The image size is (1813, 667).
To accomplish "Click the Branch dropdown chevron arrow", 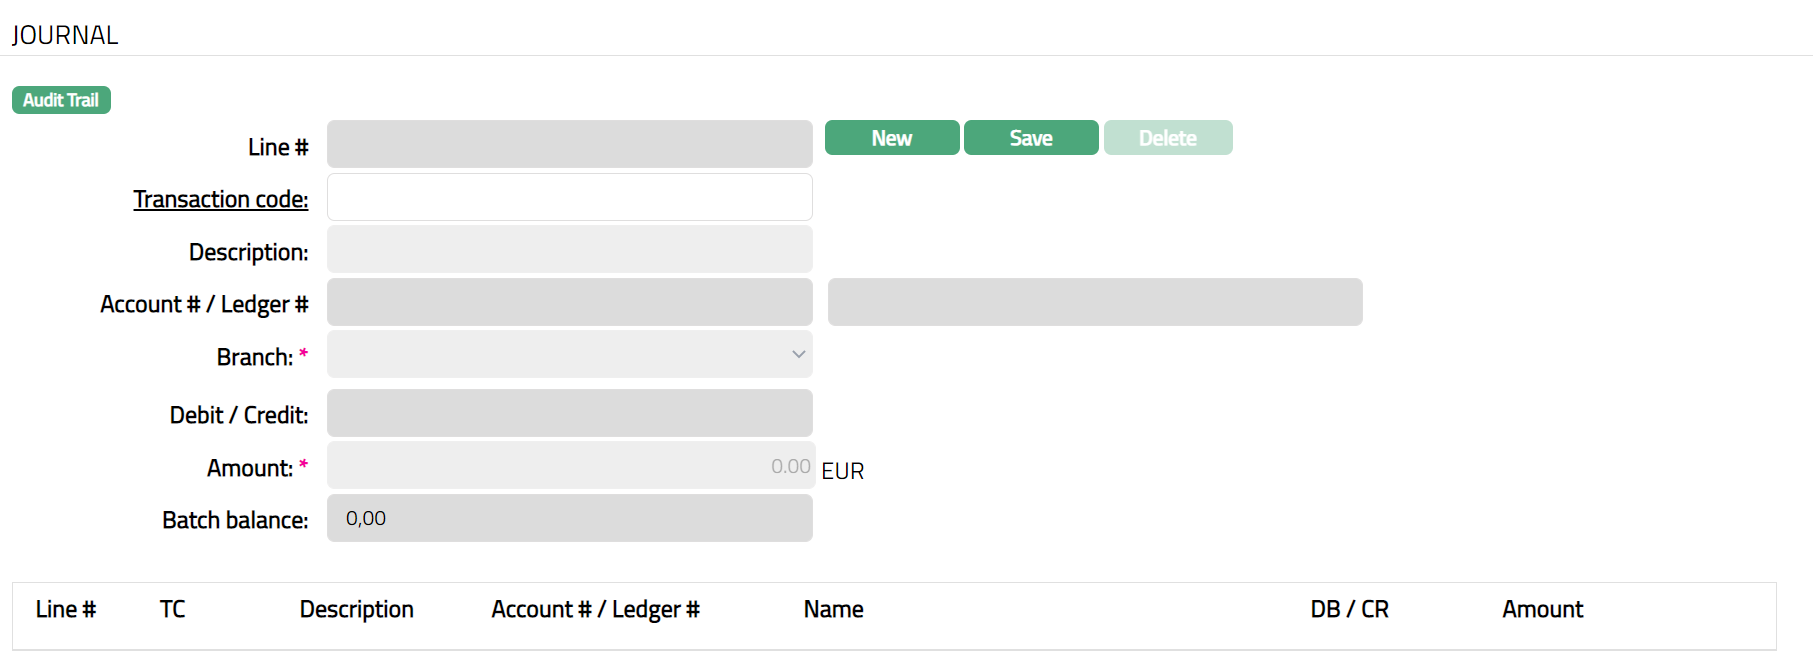I will (x=798, y=354).
